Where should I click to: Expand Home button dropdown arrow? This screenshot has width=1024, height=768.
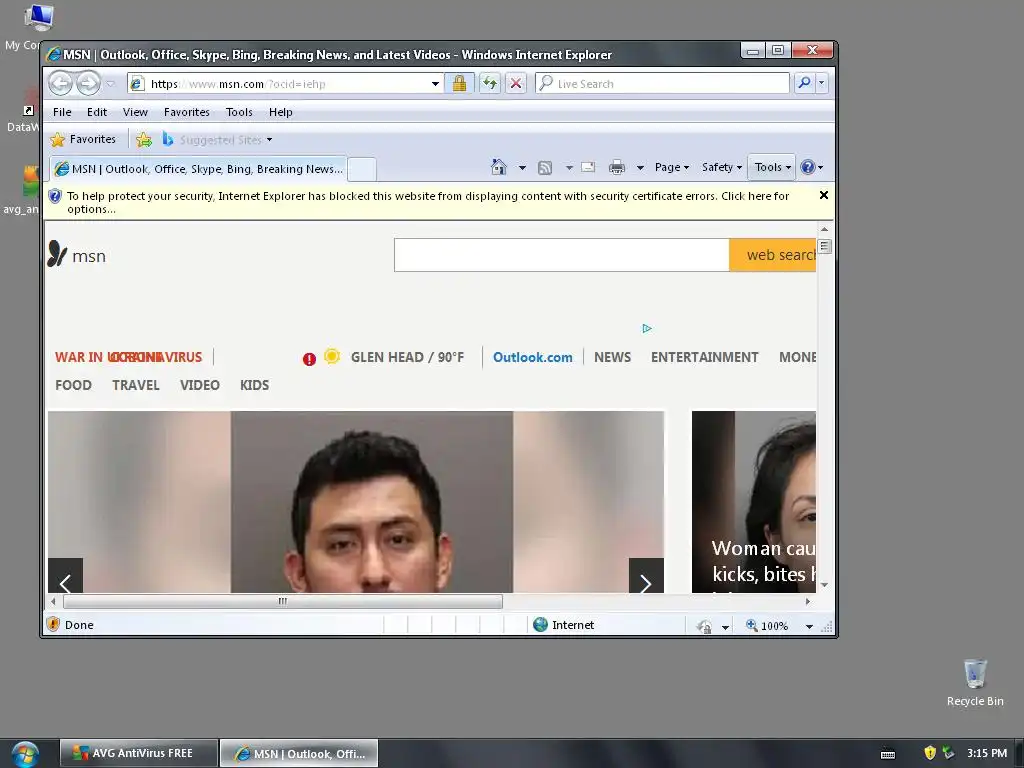click(x=522, y=168)
